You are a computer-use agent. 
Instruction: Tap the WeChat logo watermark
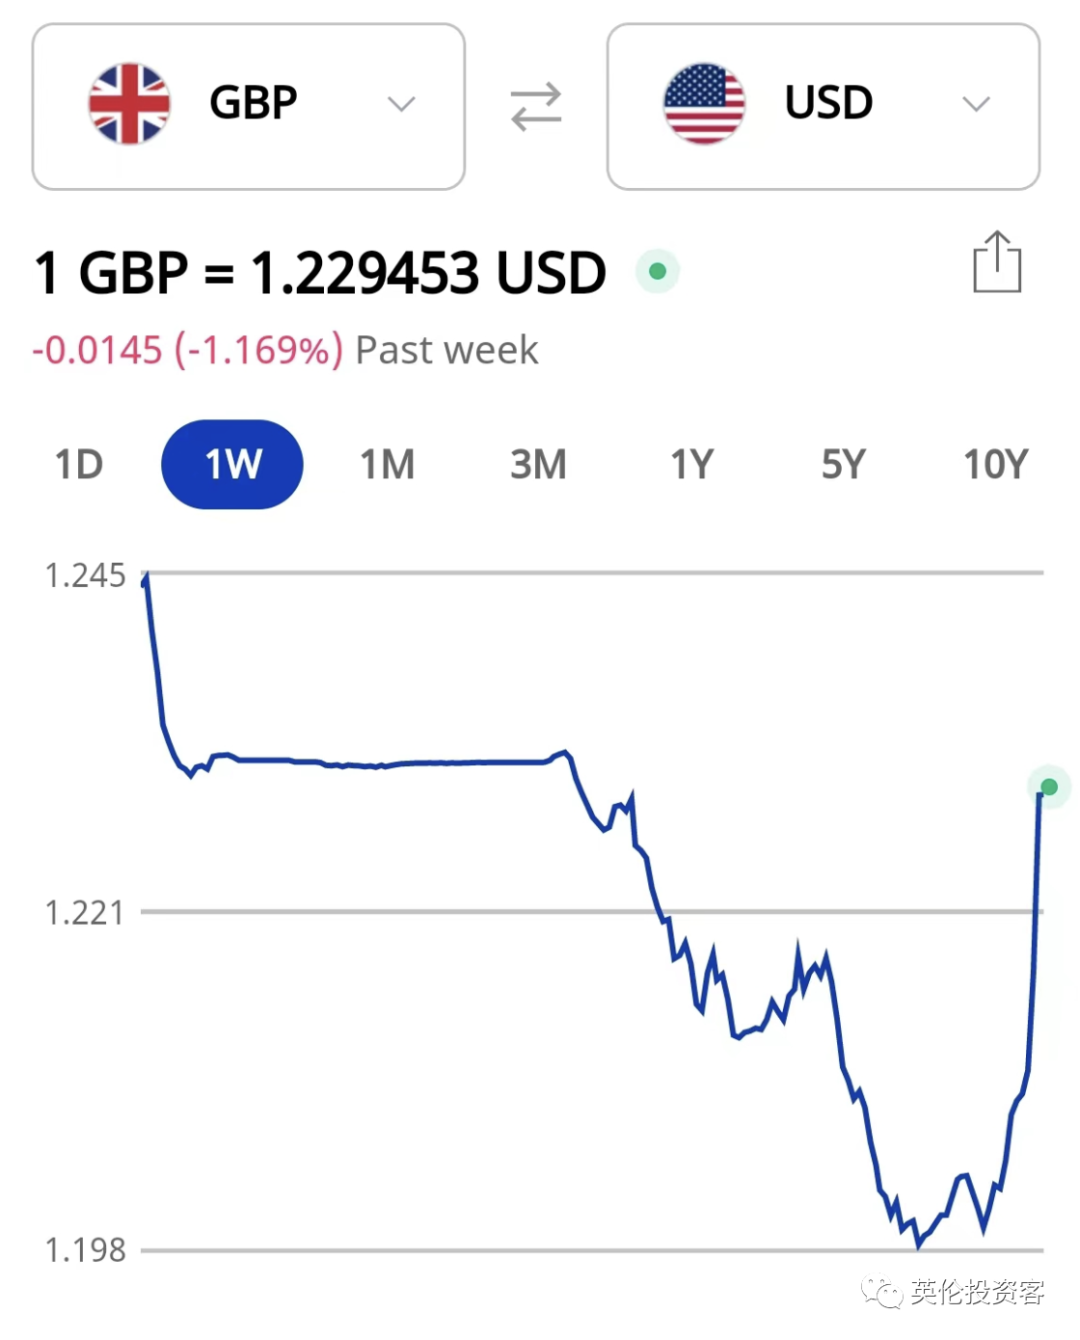coord(882,1292)
